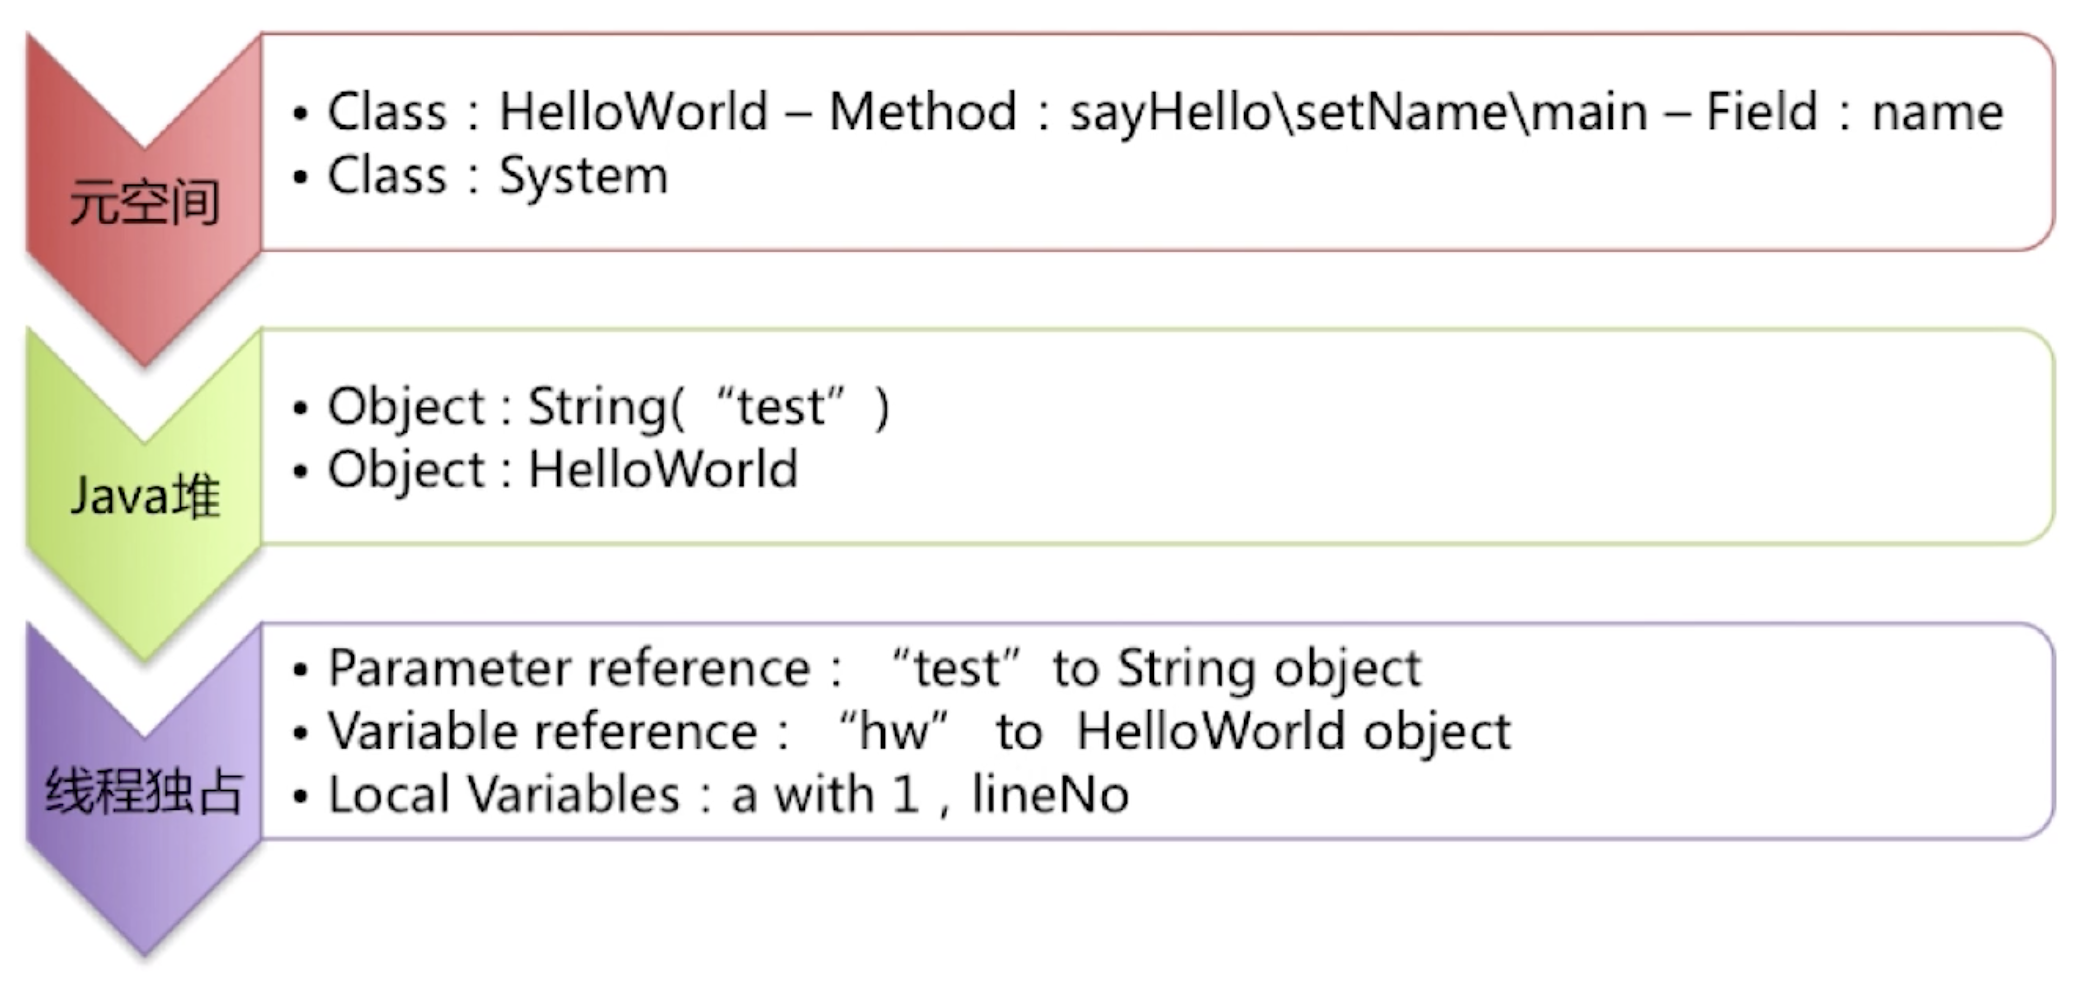This screenshot has height=988, width=2078.
Task: Click the "Class : System" text
Action: tap(497, 176)
